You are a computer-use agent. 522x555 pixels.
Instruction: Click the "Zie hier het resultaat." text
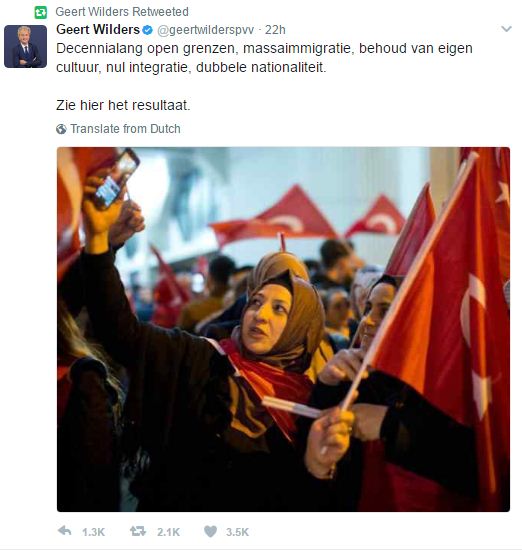click(x=123, y=105)
